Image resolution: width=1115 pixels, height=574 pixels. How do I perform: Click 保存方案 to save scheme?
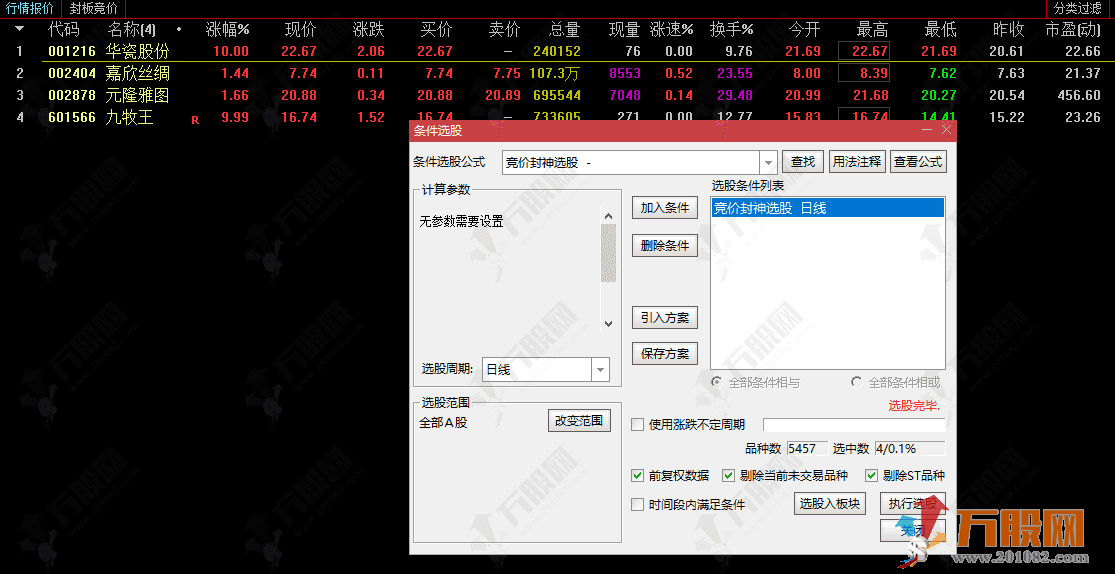click(665, 354)
